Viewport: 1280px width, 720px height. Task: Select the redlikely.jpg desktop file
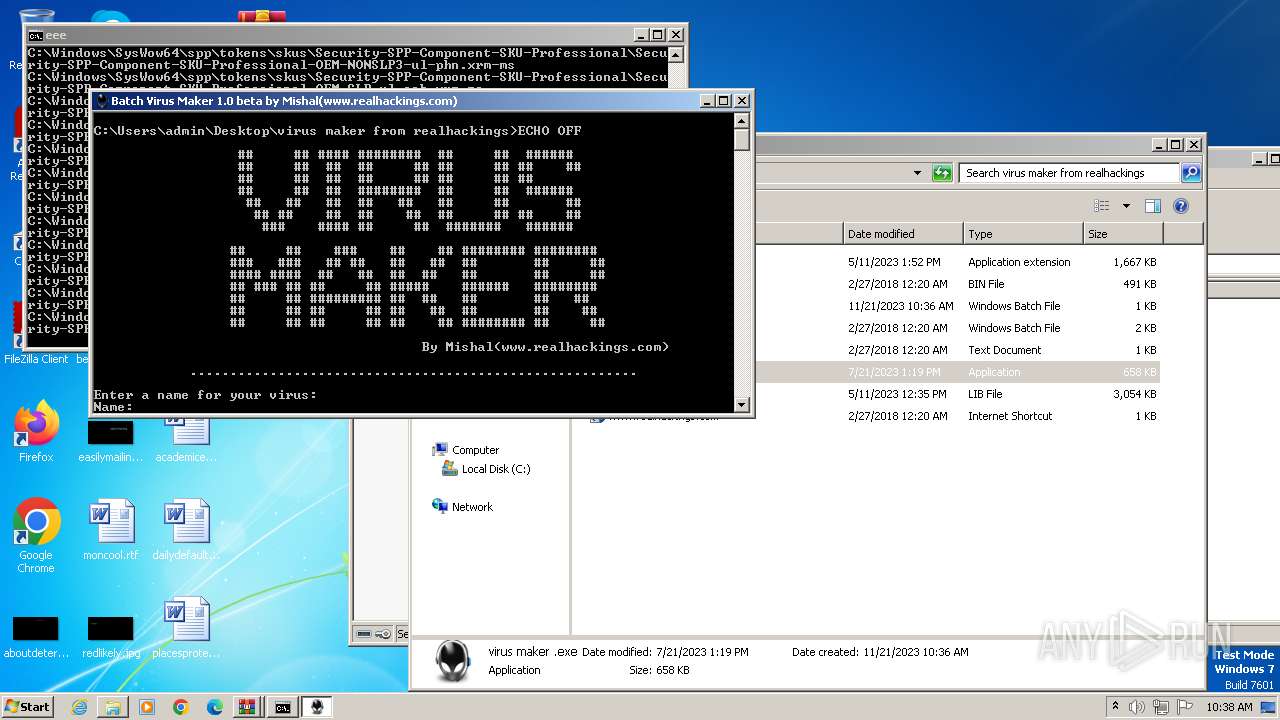coord(110,636)
